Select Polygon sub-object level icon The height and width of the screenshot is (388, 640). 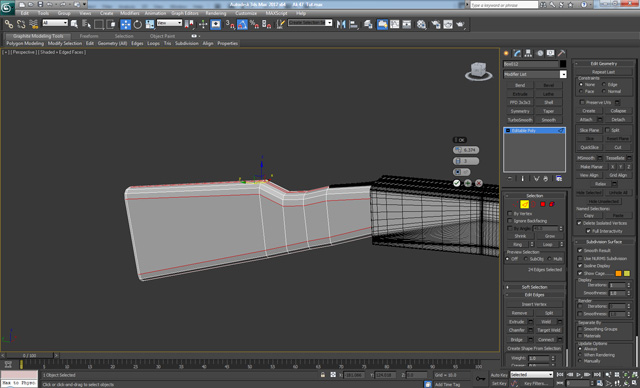[543, 204]
